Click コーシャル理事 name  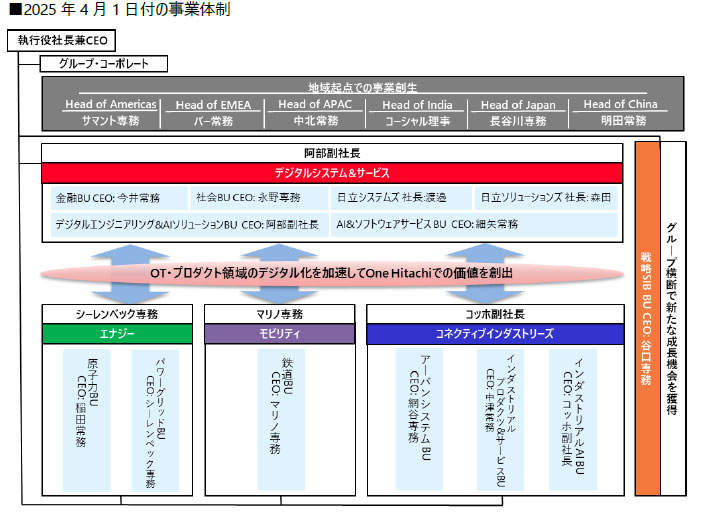point(417,121)
